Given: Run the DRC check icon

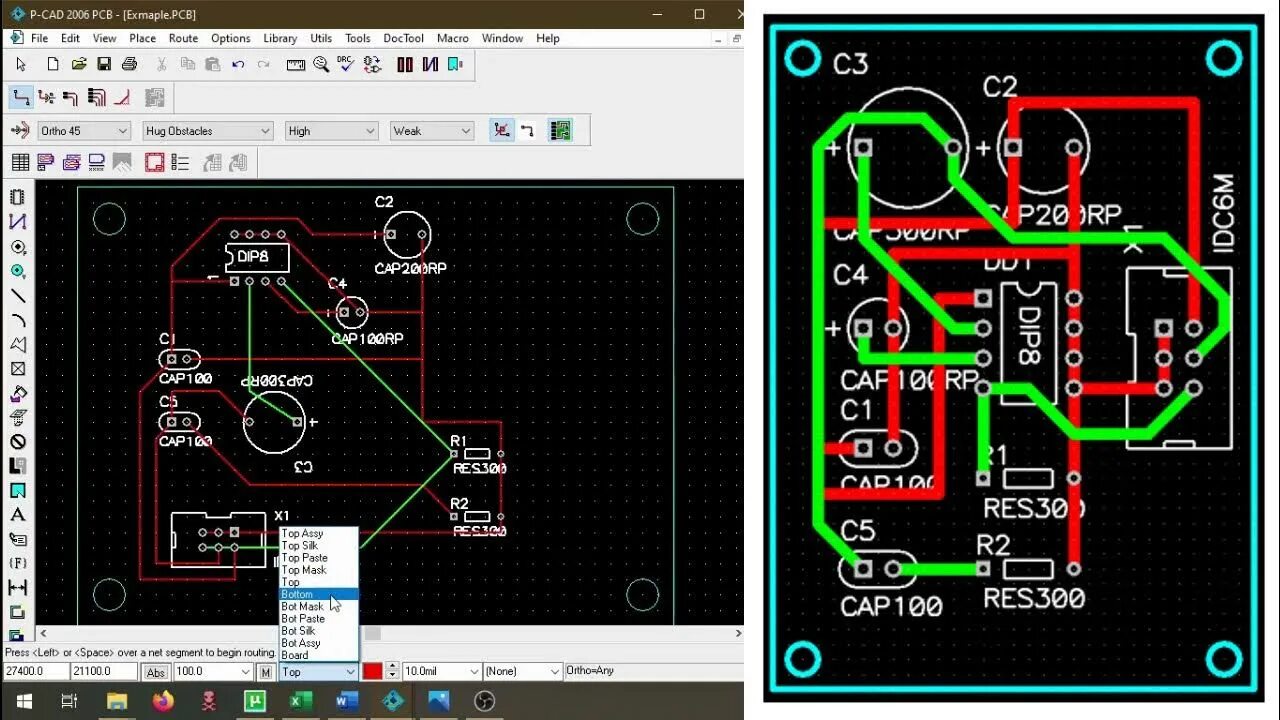Looking at the screenshot, I should (346, 64).
